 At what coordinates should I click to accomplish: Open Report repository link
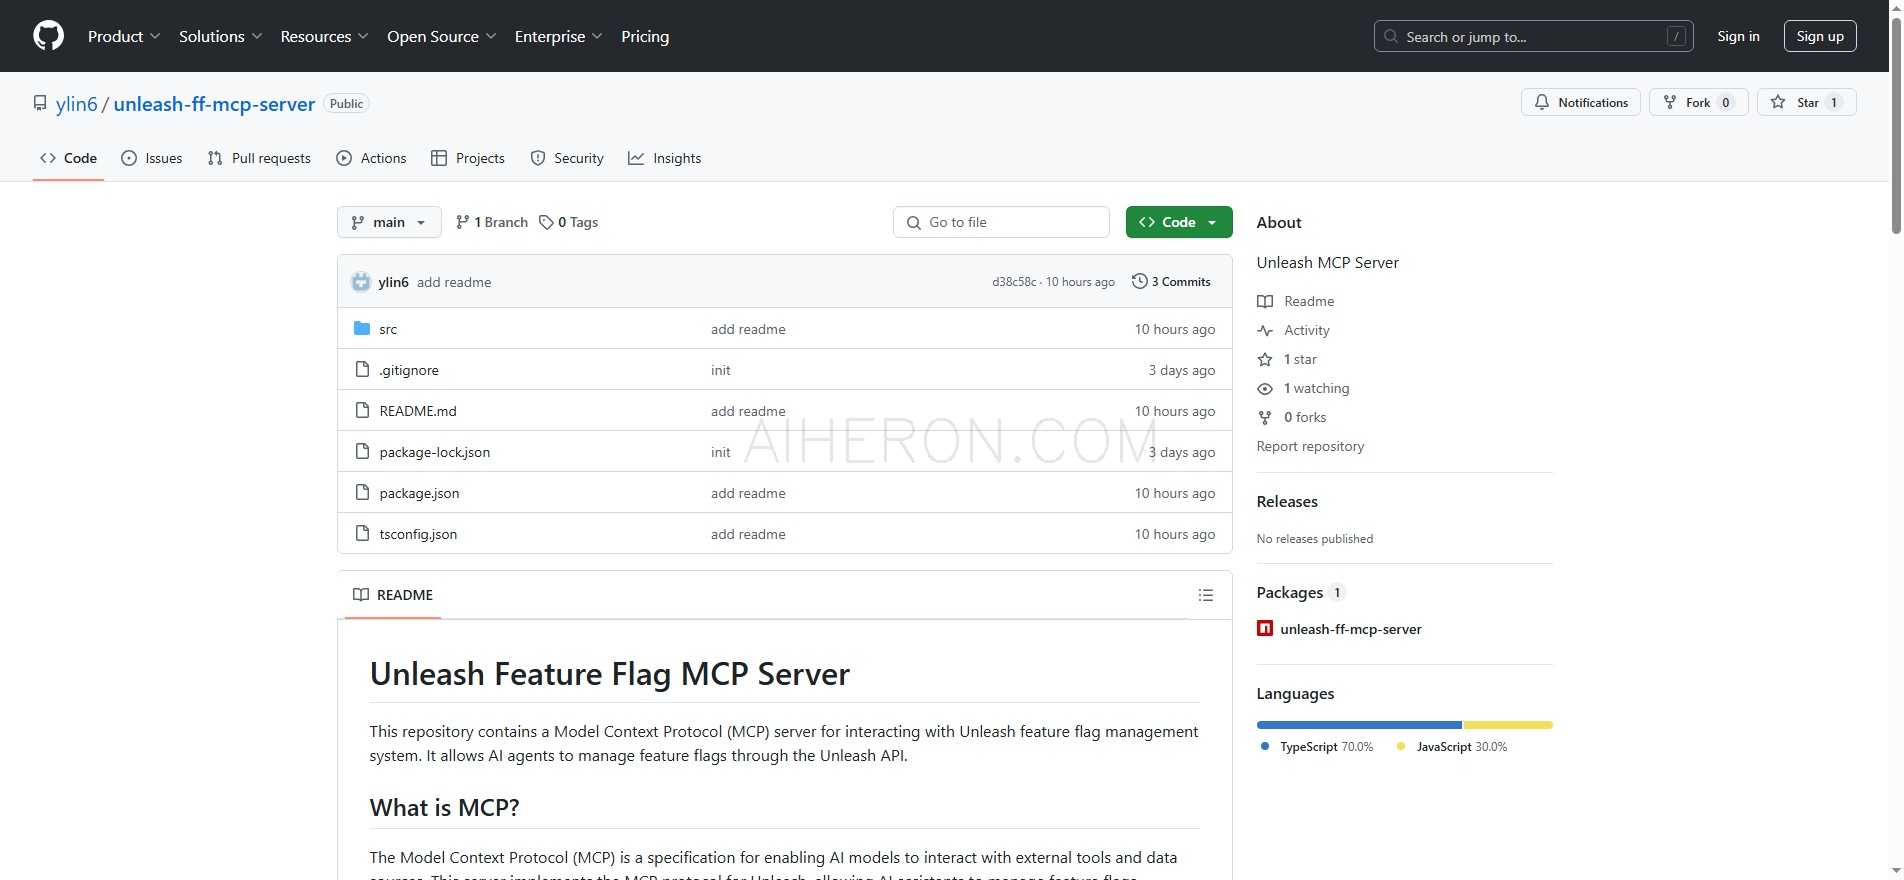pos(1310,446)
